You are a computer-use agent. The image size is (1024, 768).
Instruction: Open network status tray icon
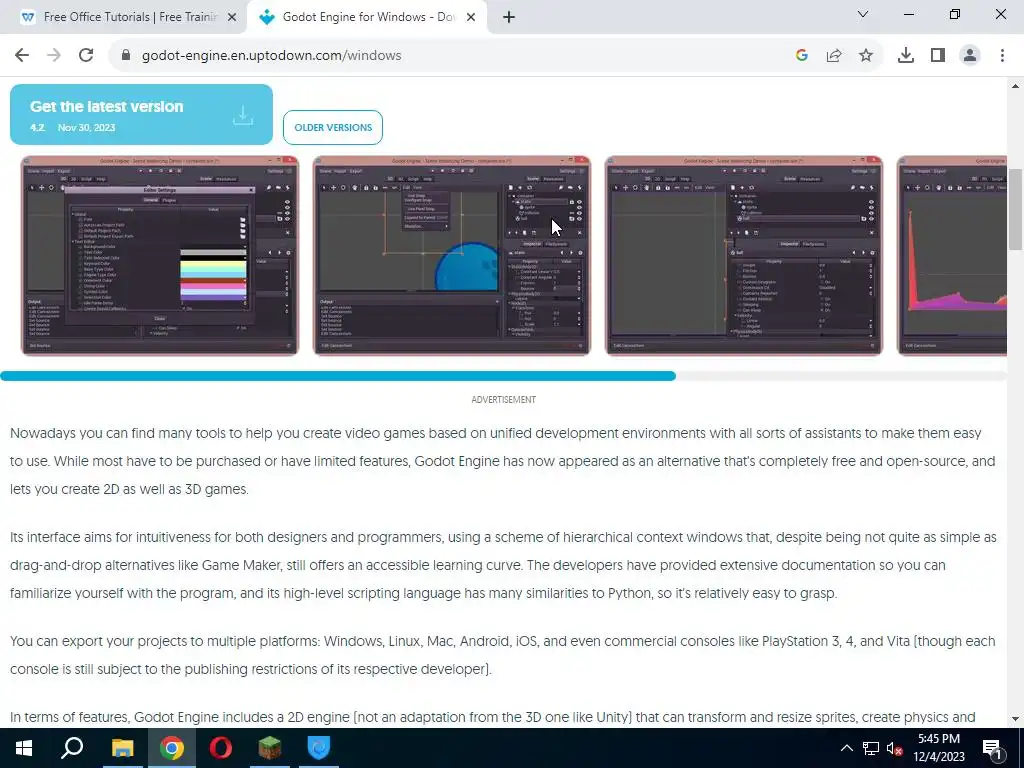(x=871, y=748)
